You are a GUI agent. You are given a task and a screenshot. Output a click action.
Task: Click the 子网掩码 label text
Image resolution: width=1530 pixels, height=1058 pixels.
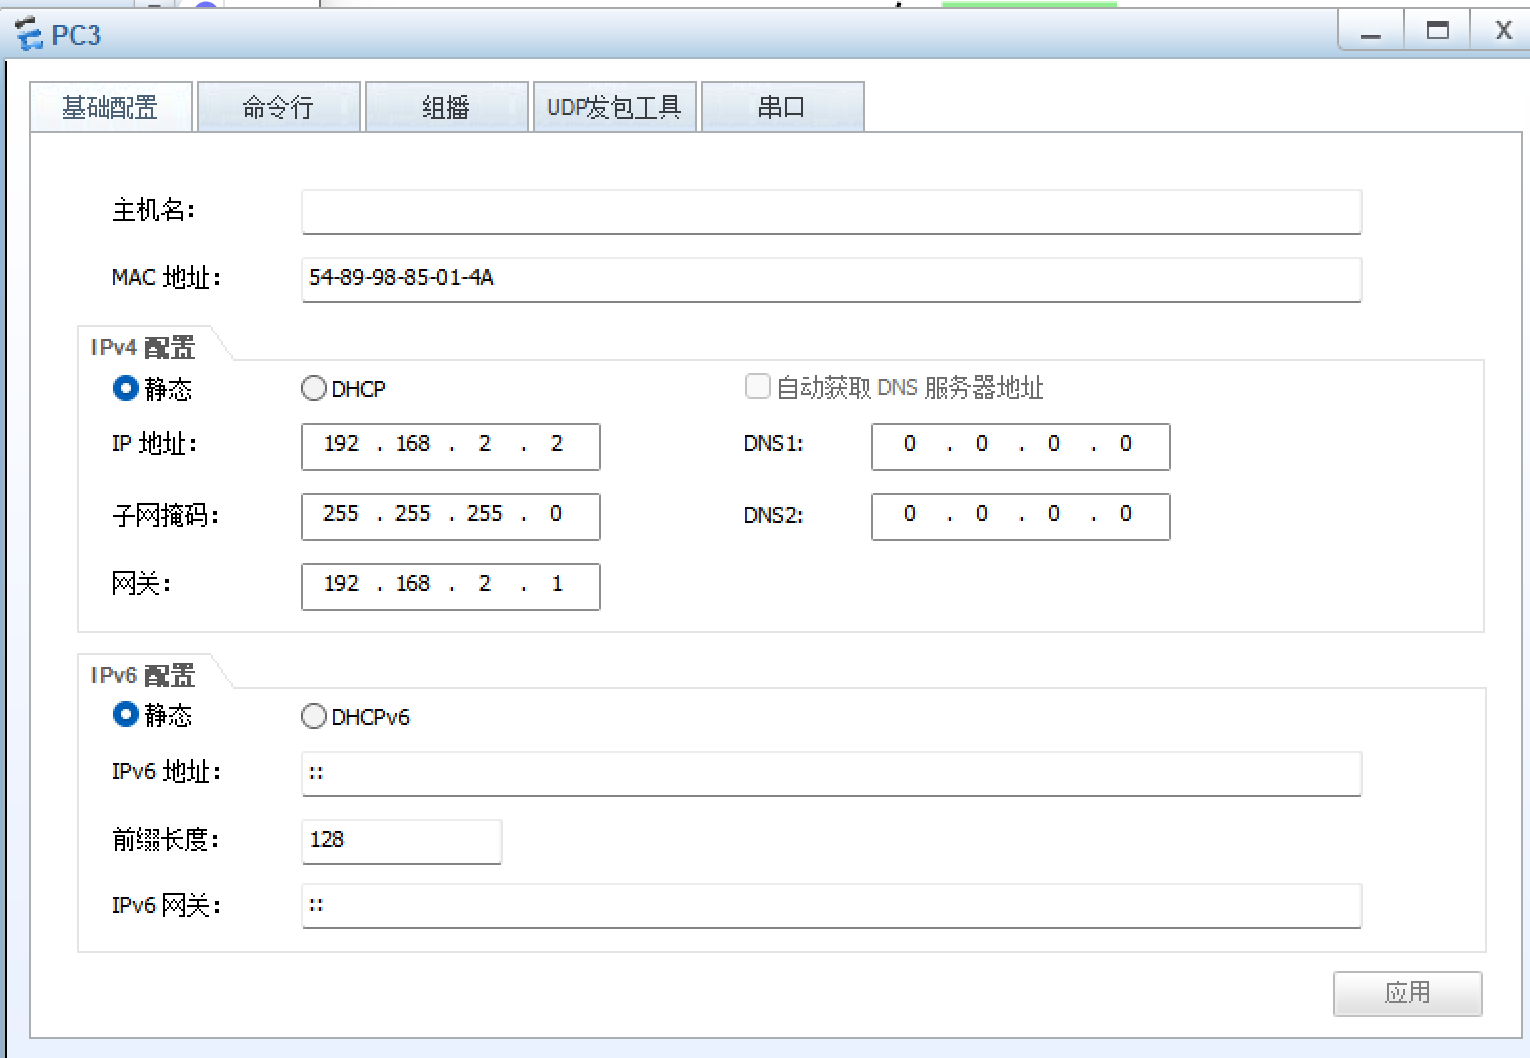(x=165, y=516)
